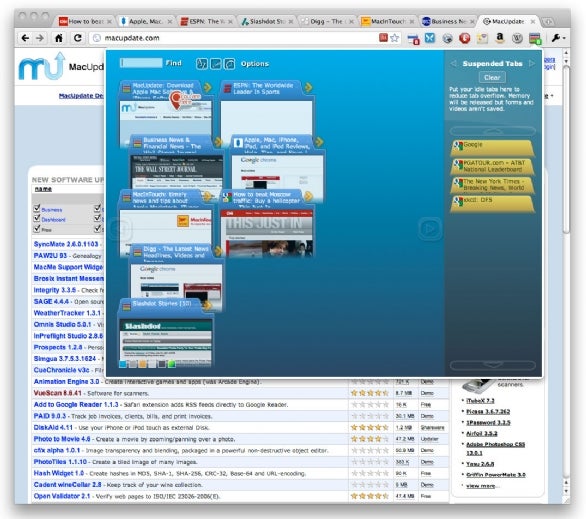Image resolution: width=586 pixels, height=519 pixels.
Task: Open the VueScan 8.6.41 link
Action: pyautogui.click(x=58, y=393)
